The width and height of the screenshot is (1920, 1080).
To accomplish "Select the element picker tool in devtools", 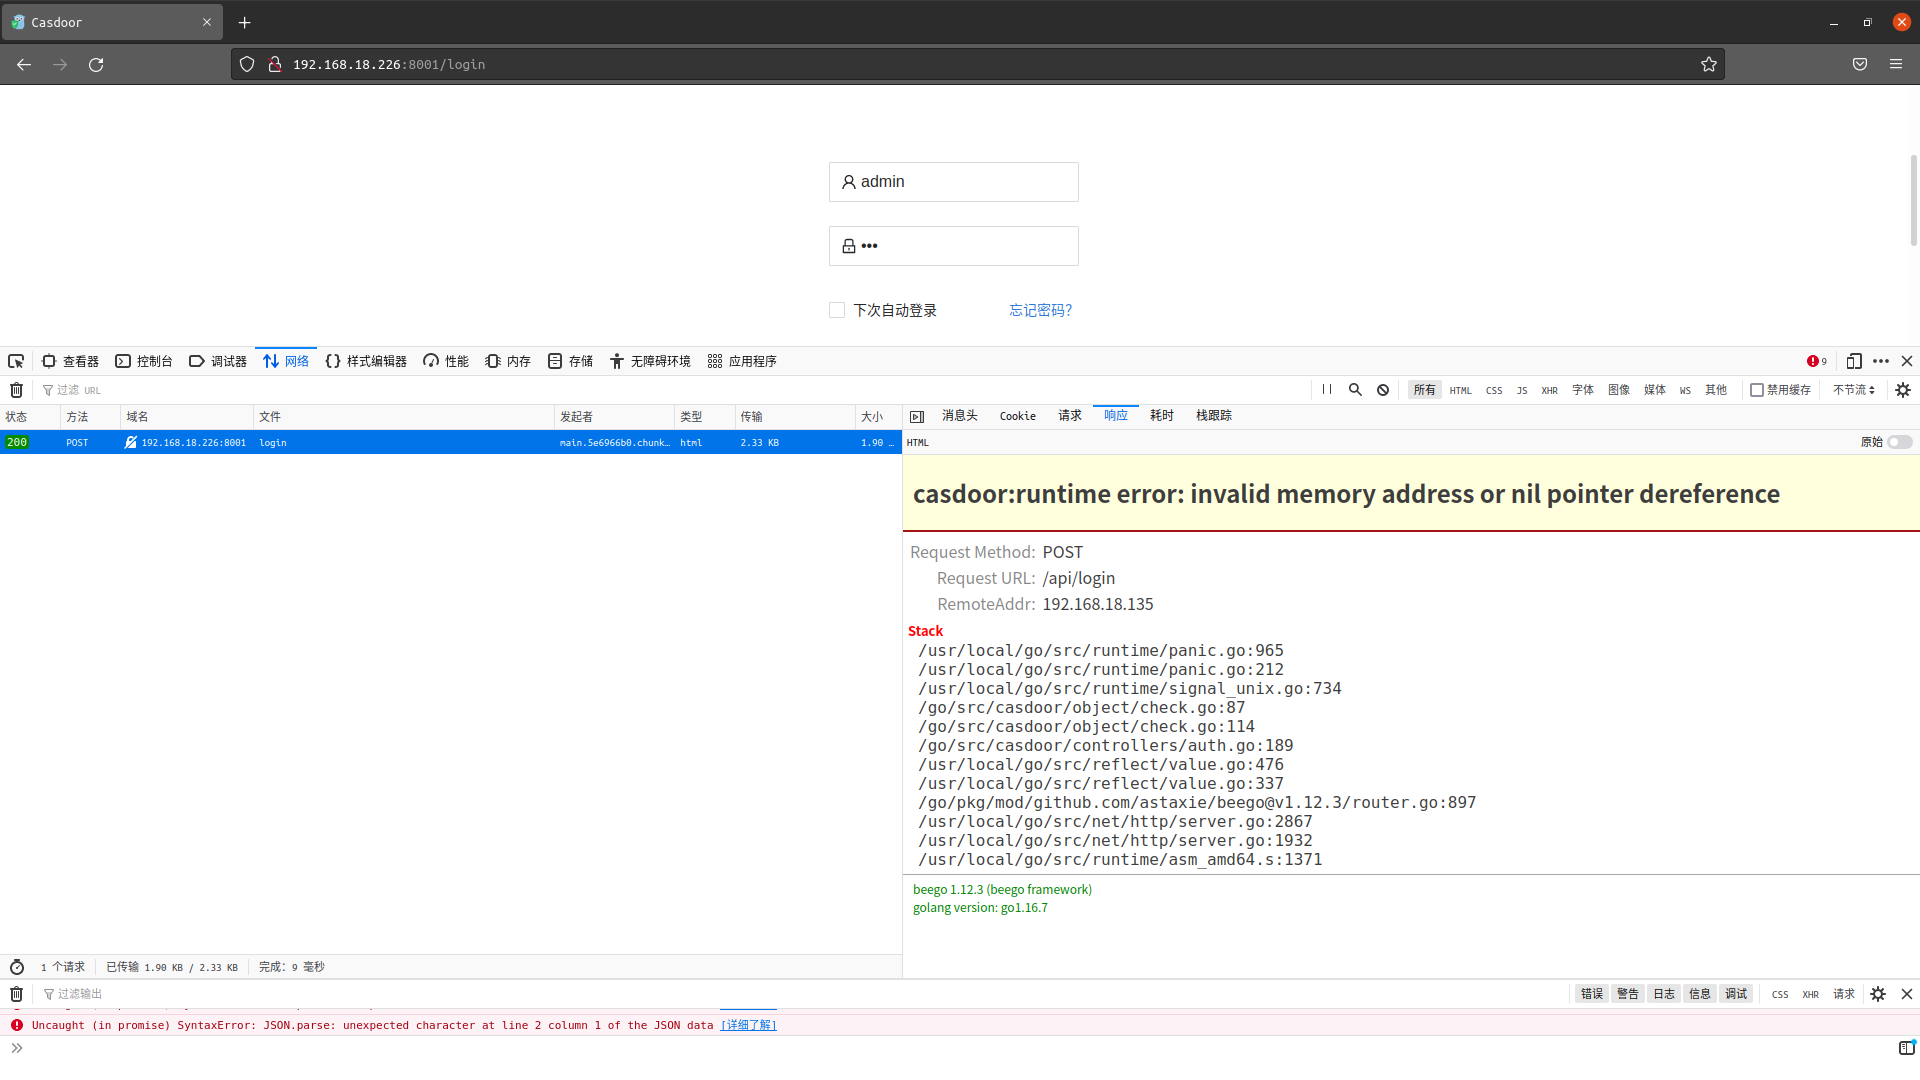I will (15, 361).
